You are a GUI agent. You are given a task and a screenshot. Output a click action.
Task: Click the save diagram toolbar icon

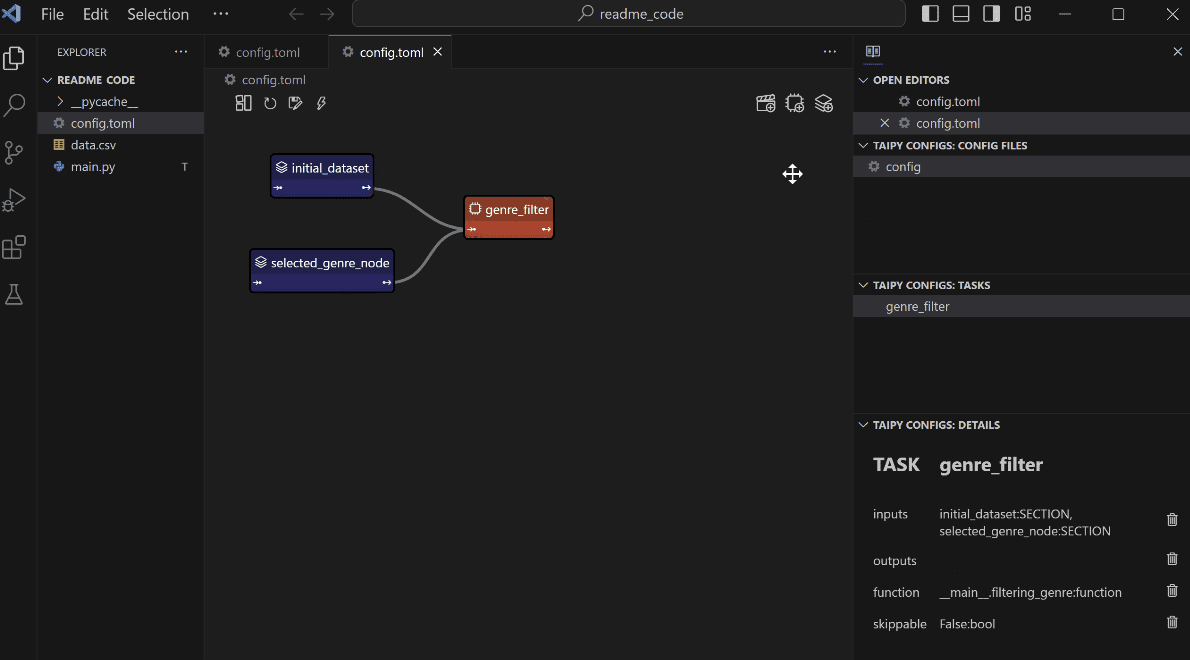click(x=295, y=103)
